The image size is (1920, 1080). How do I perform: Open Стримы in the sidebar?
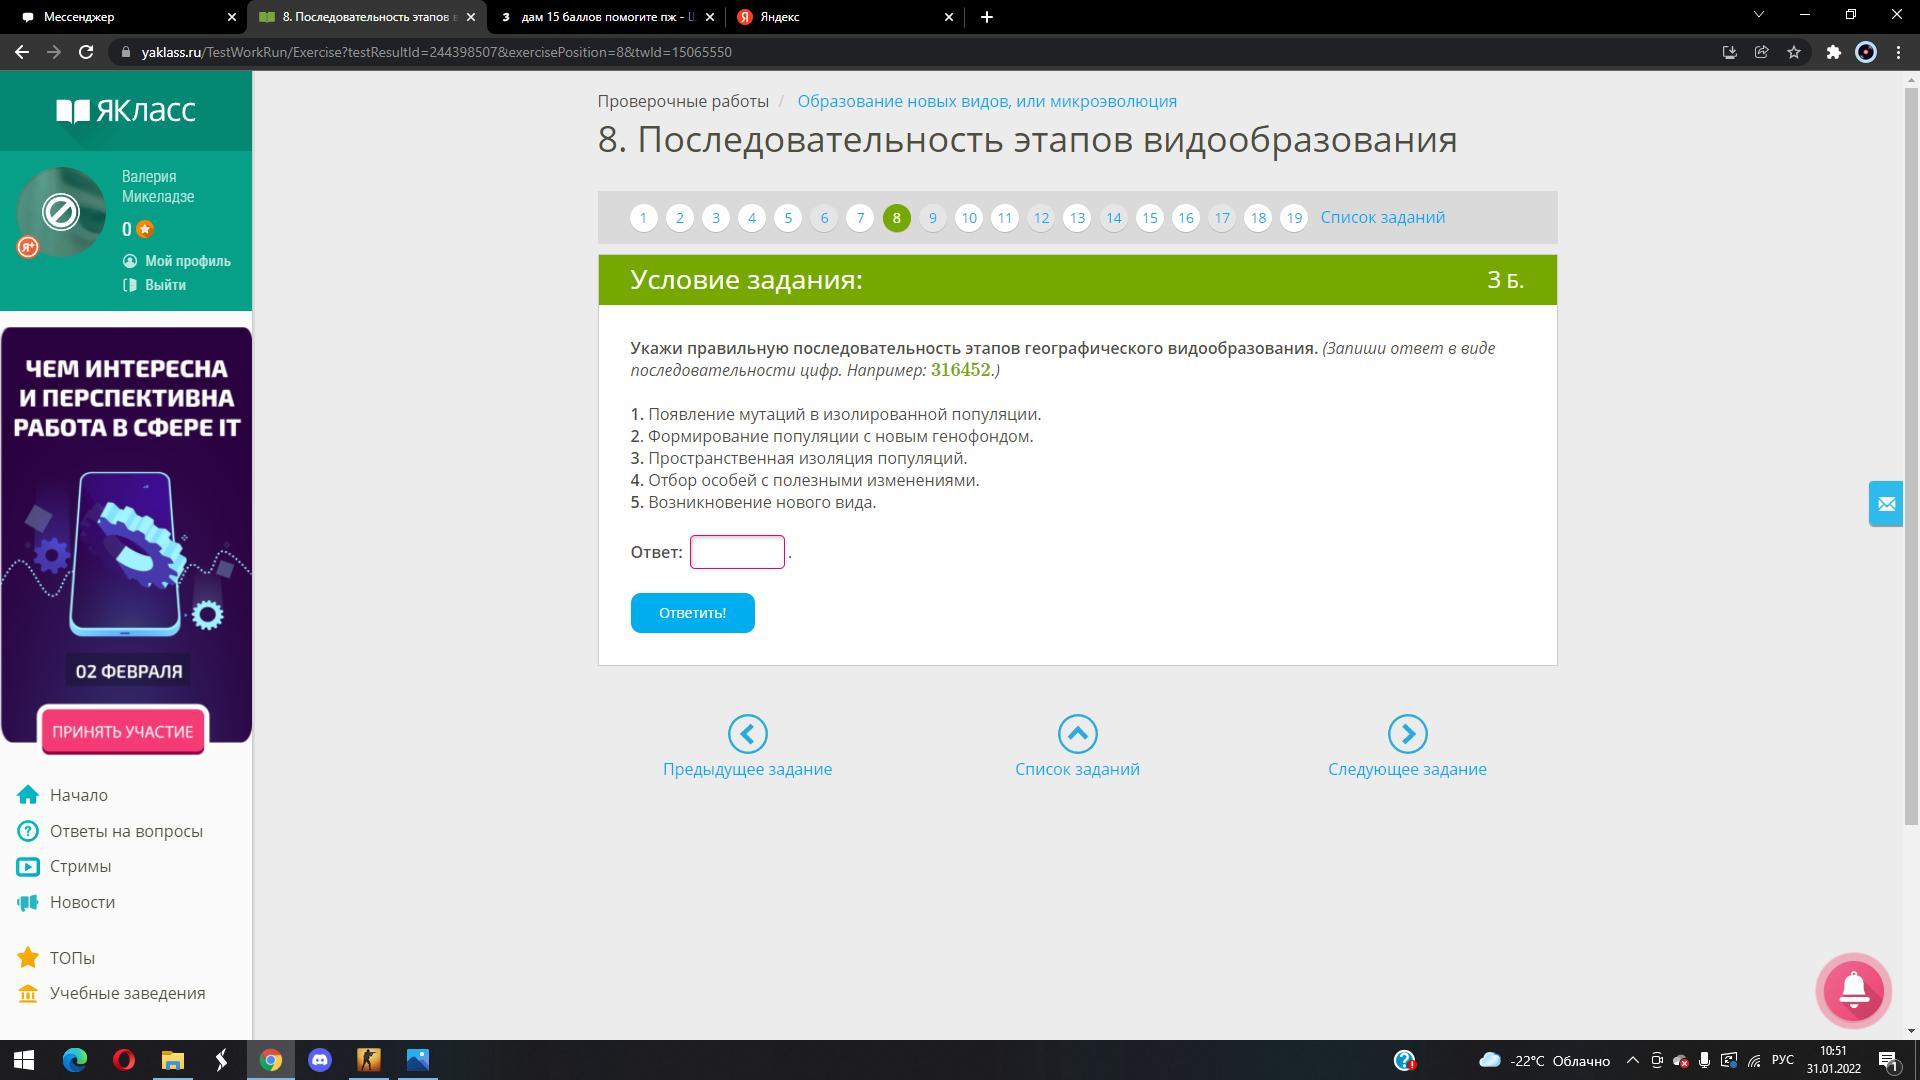[80, 866]
